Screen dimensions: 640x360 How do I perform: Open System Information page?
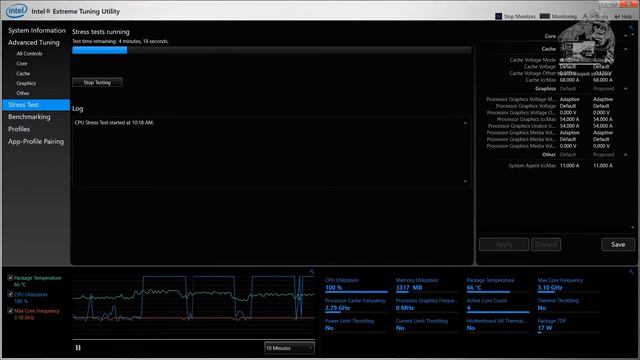pyautogui.click(x=37, y=31)
